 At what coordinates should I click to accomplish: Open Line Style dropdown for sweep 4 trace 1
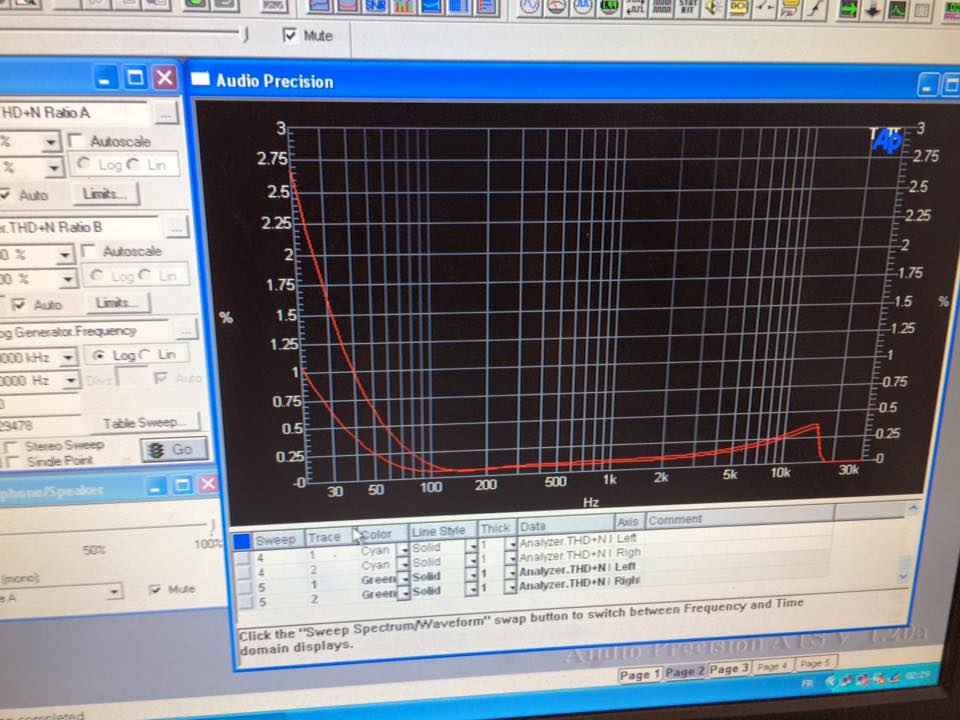coord(470,549)
